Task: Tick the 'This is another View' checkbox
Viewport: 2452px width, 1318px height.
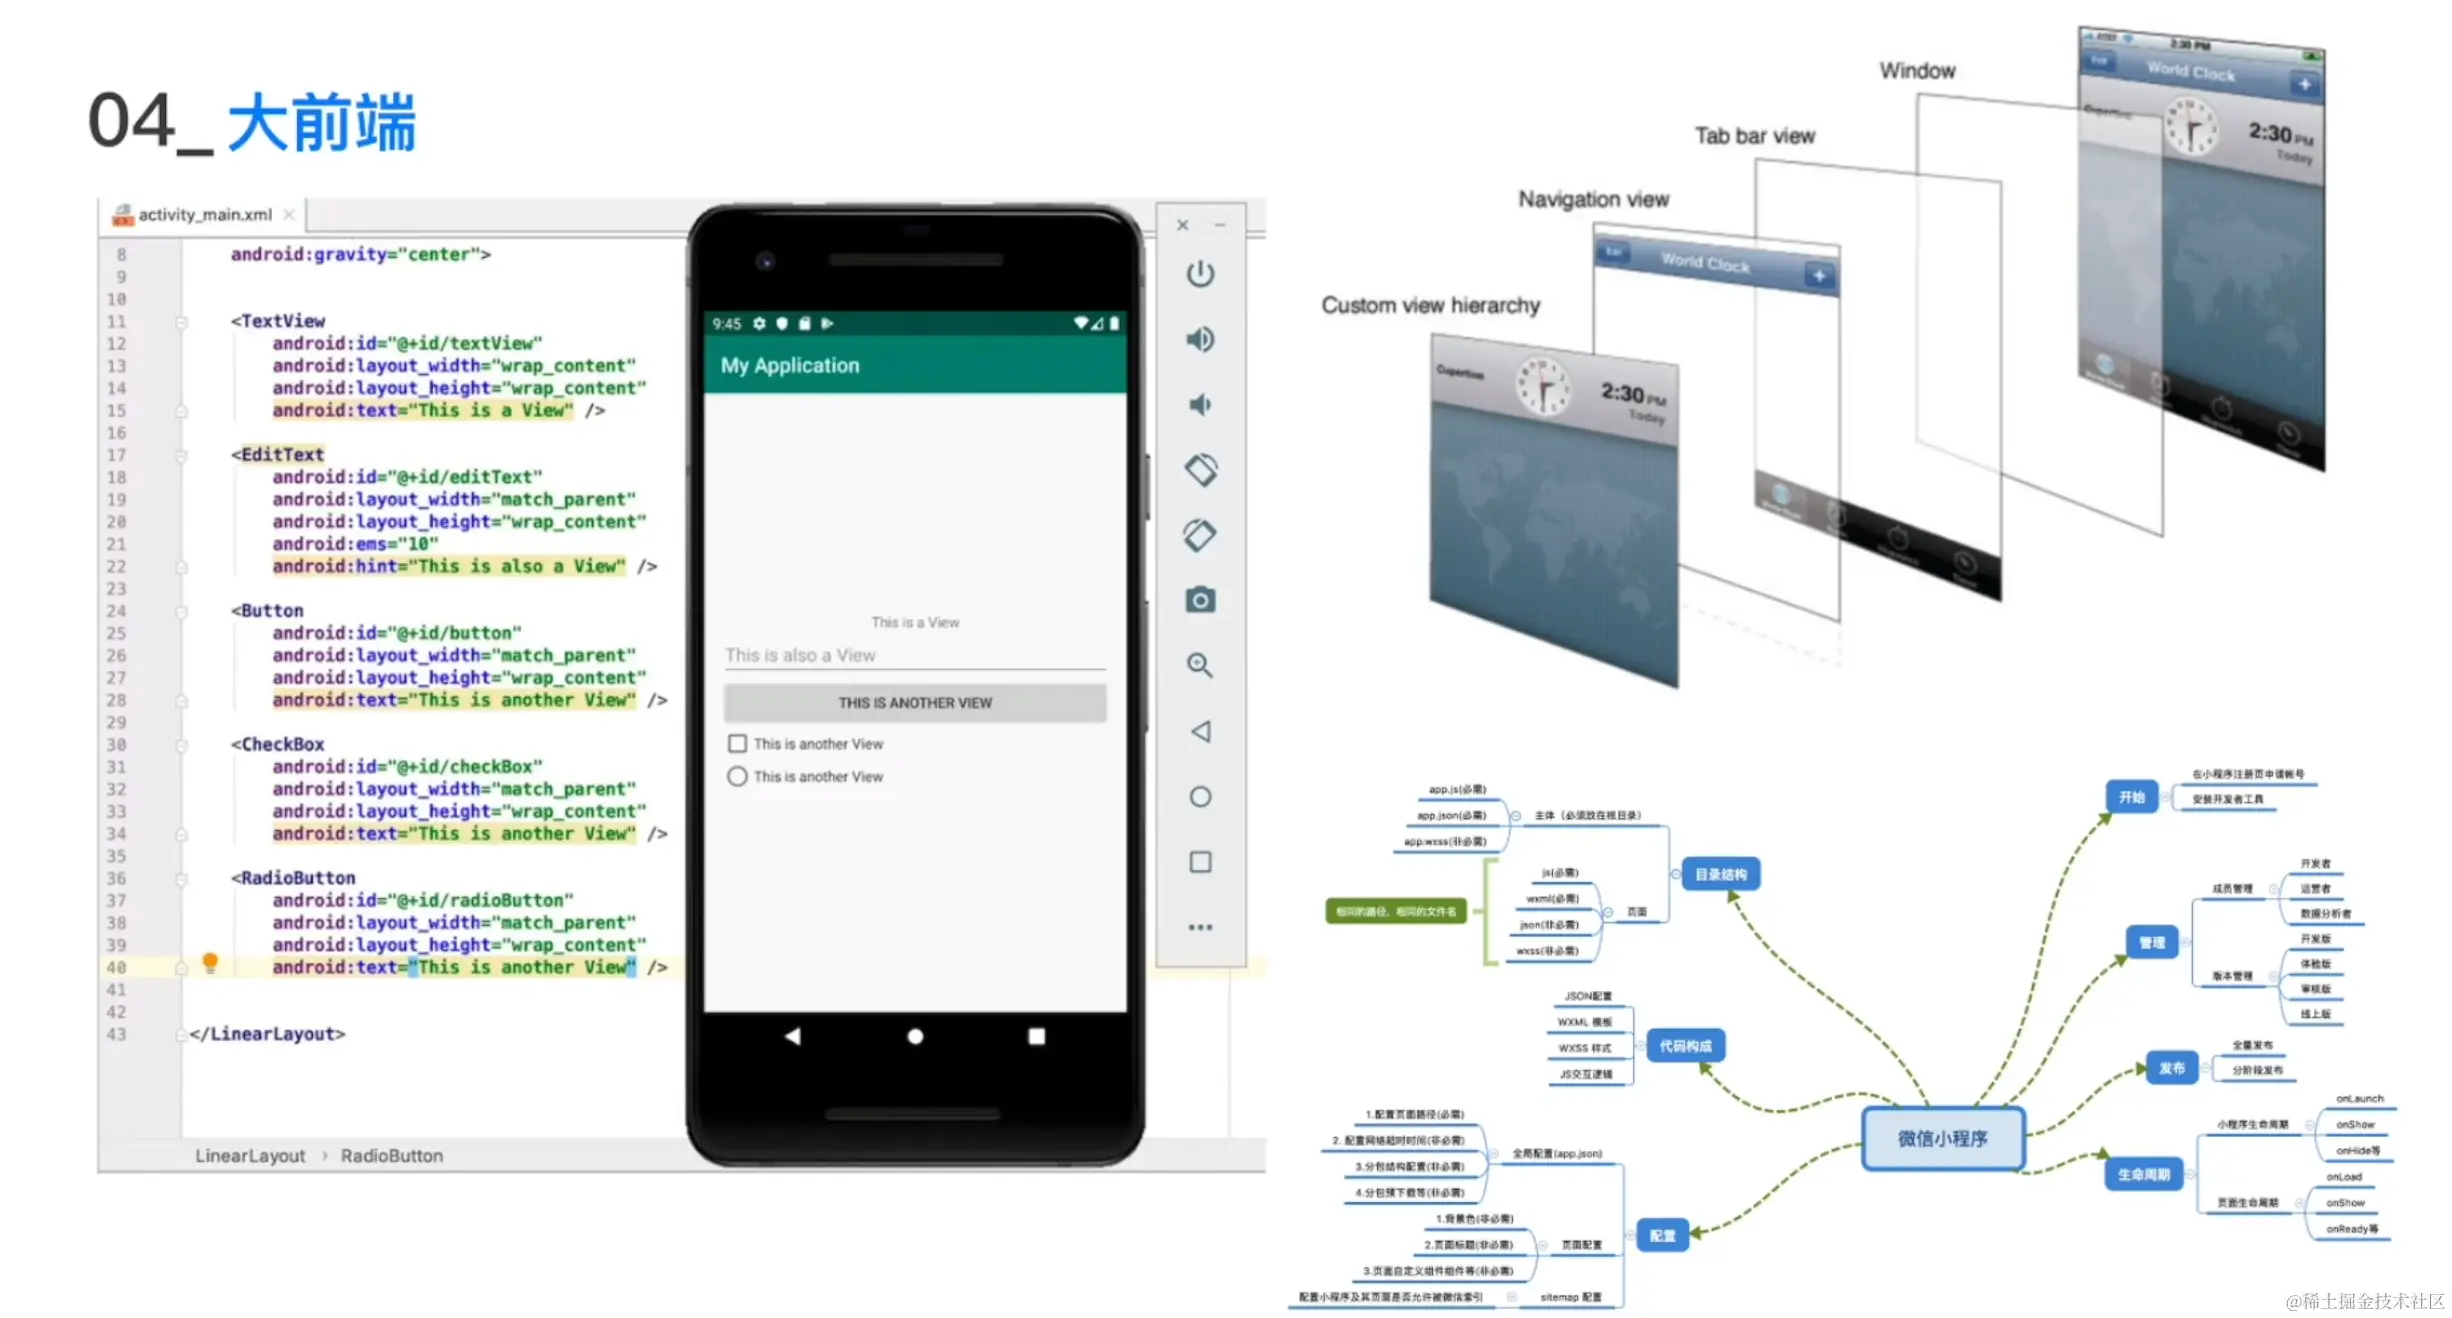Action: (738, 743)
